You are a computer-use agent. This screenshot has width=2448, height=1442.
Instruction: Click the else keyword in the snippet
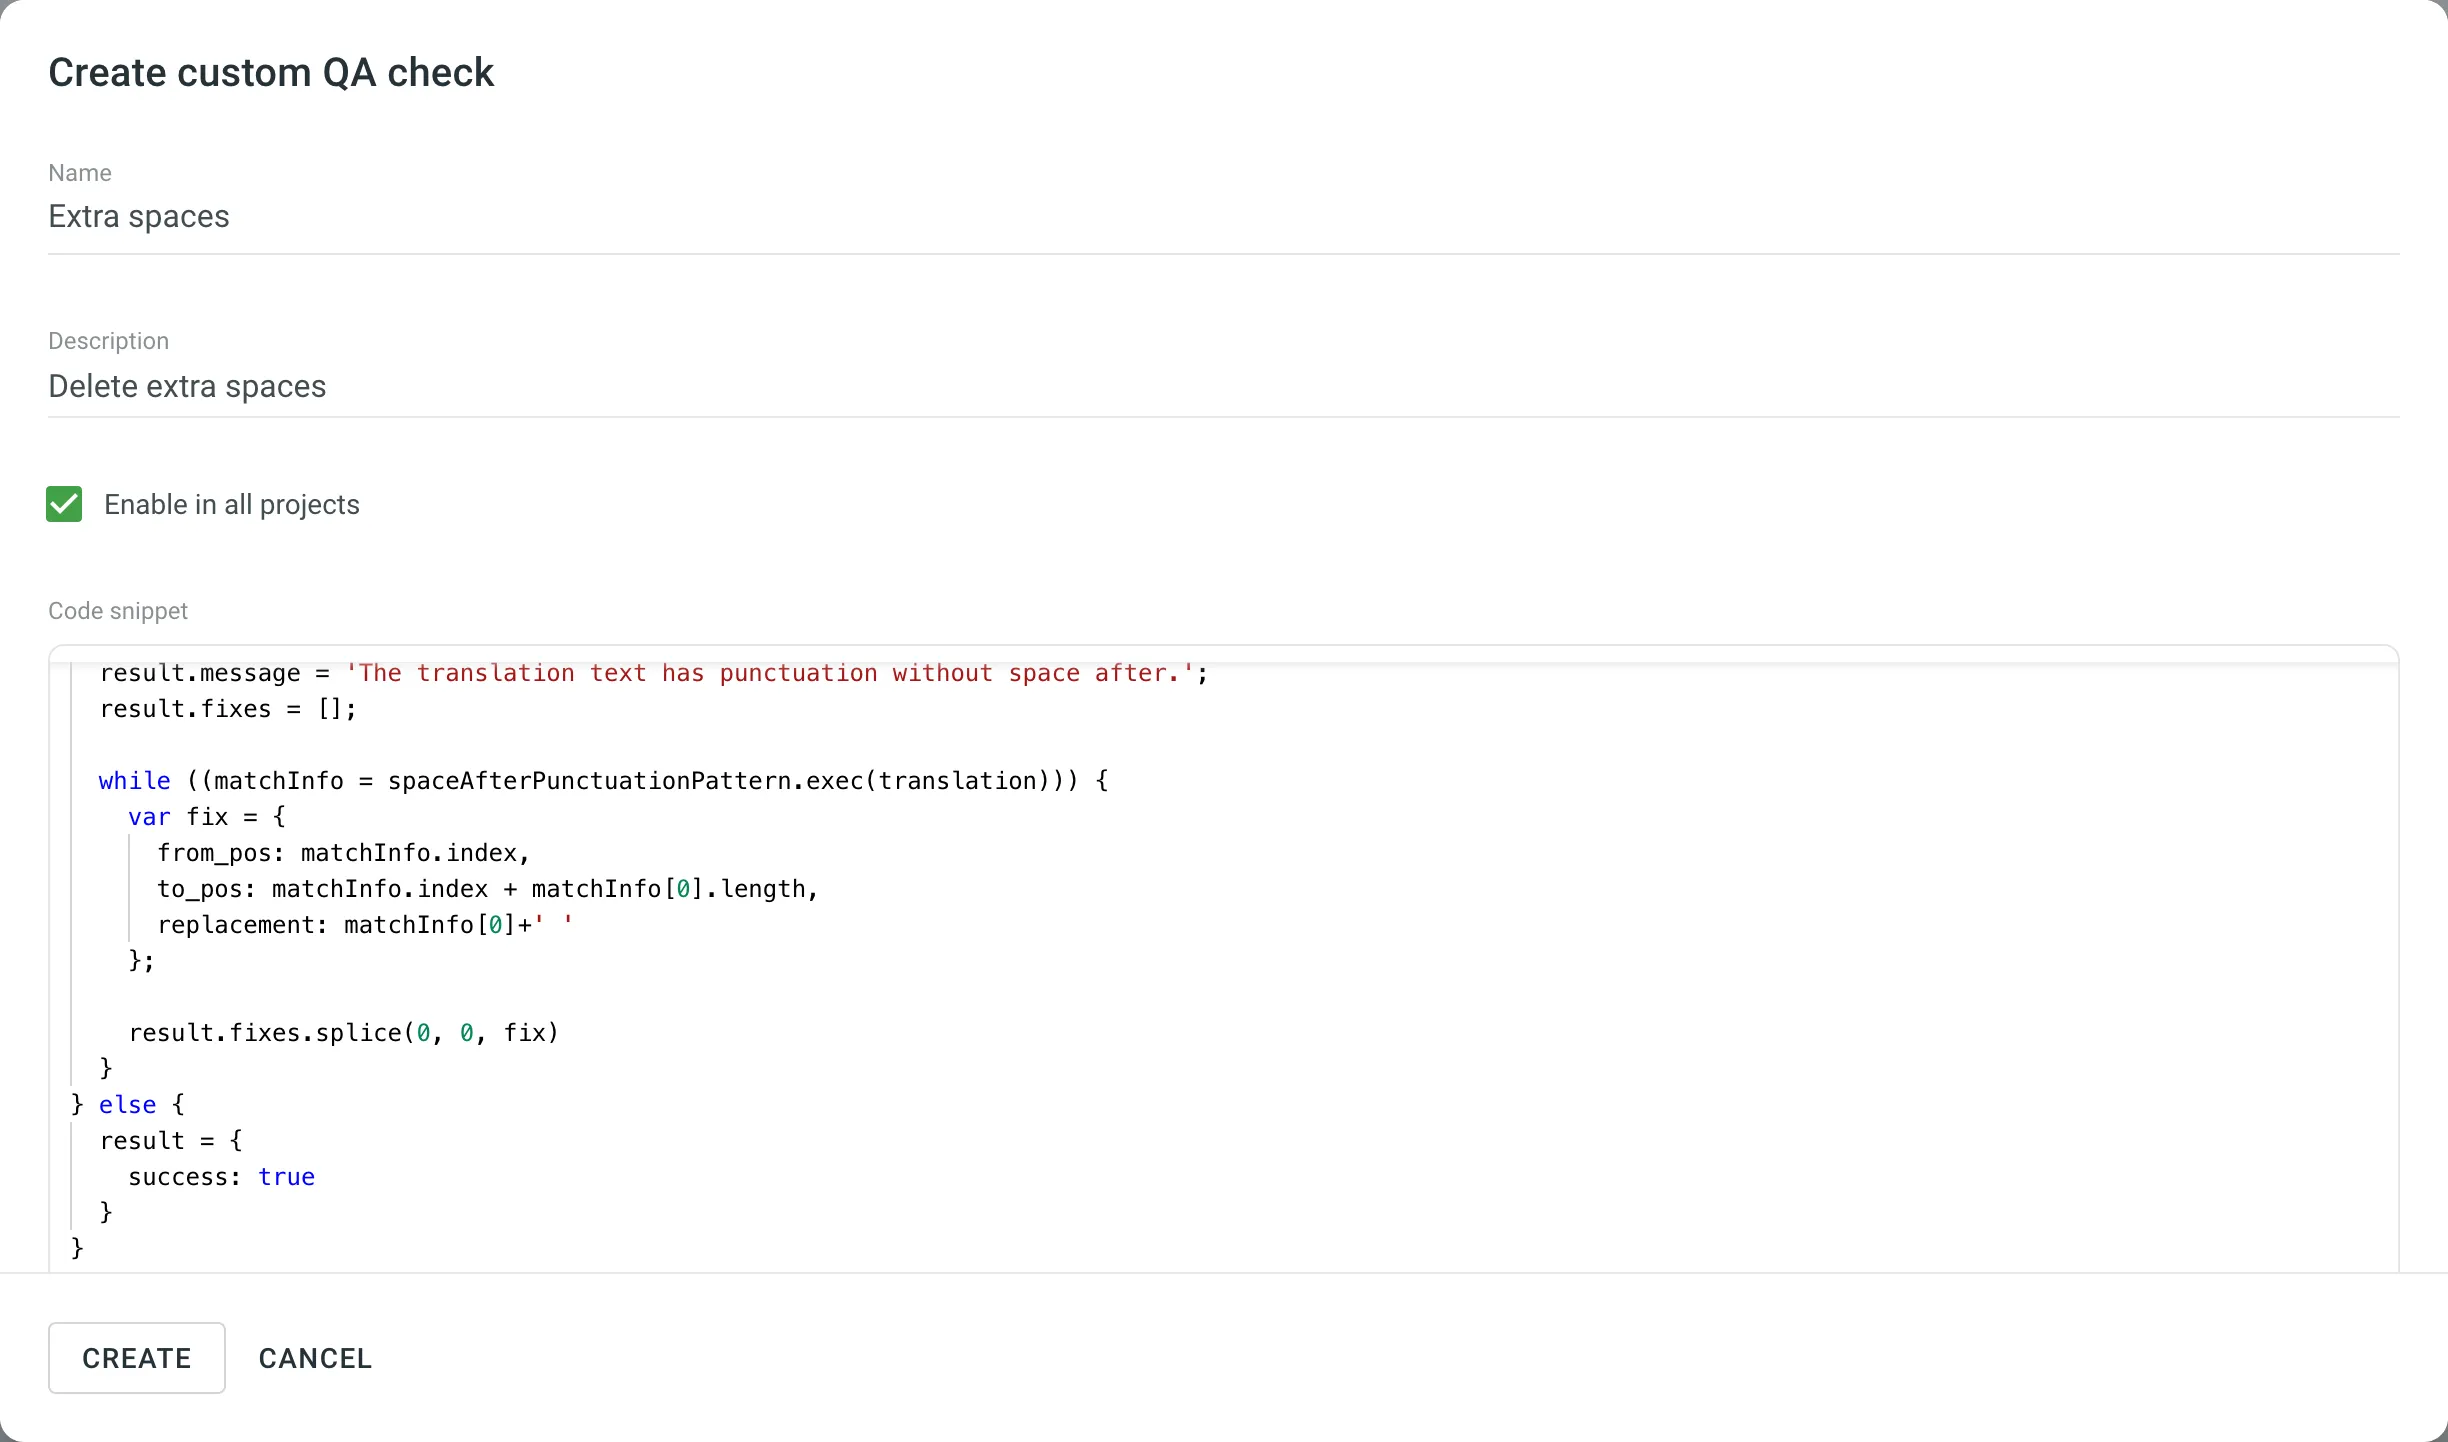[127, 1104]
